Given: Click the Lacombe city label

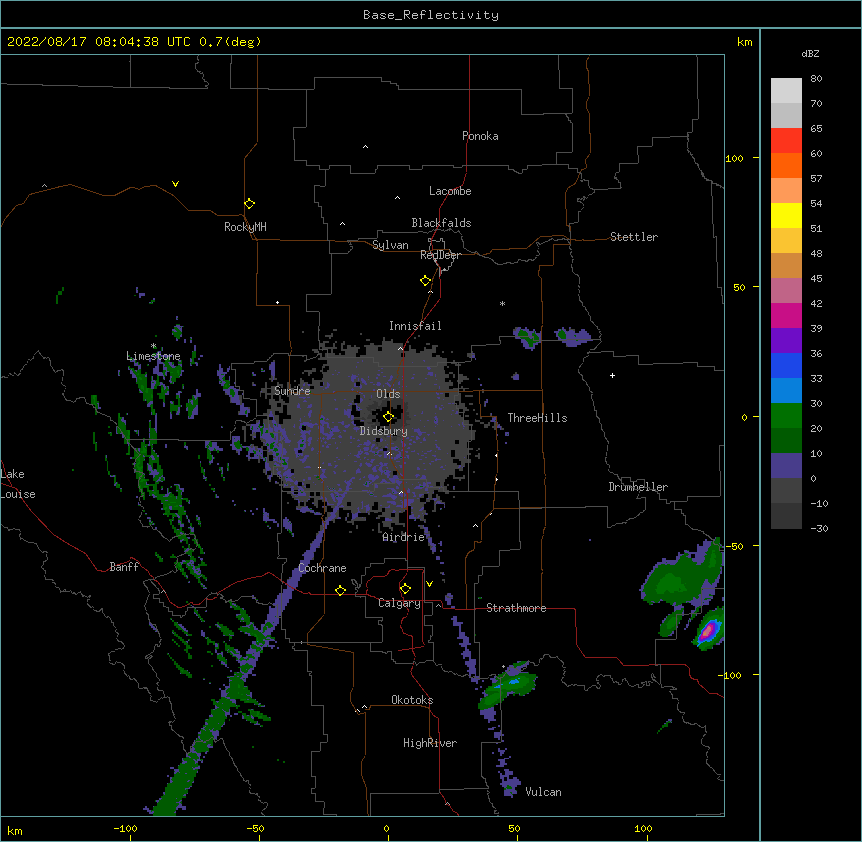Looking at the screenshot, I should click(x=450, y=191).
